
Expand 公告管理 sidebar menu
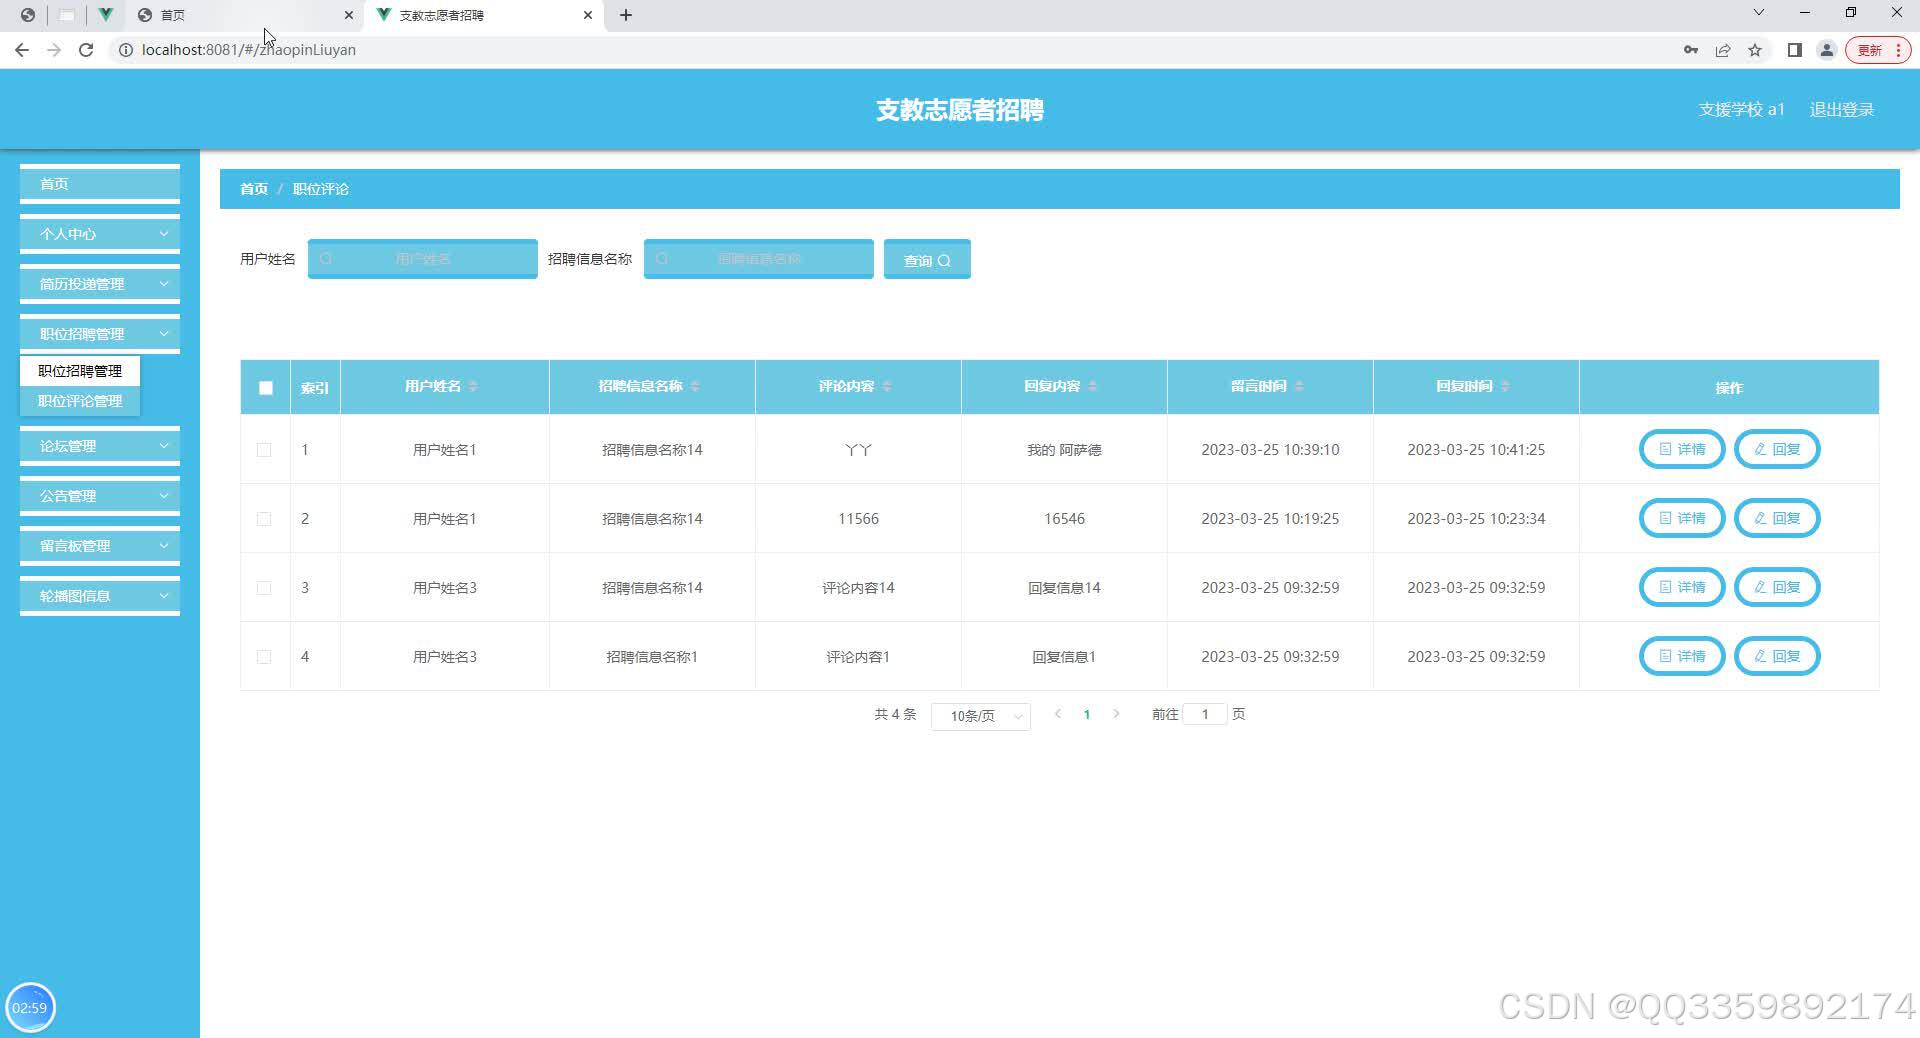coord(100,496)
